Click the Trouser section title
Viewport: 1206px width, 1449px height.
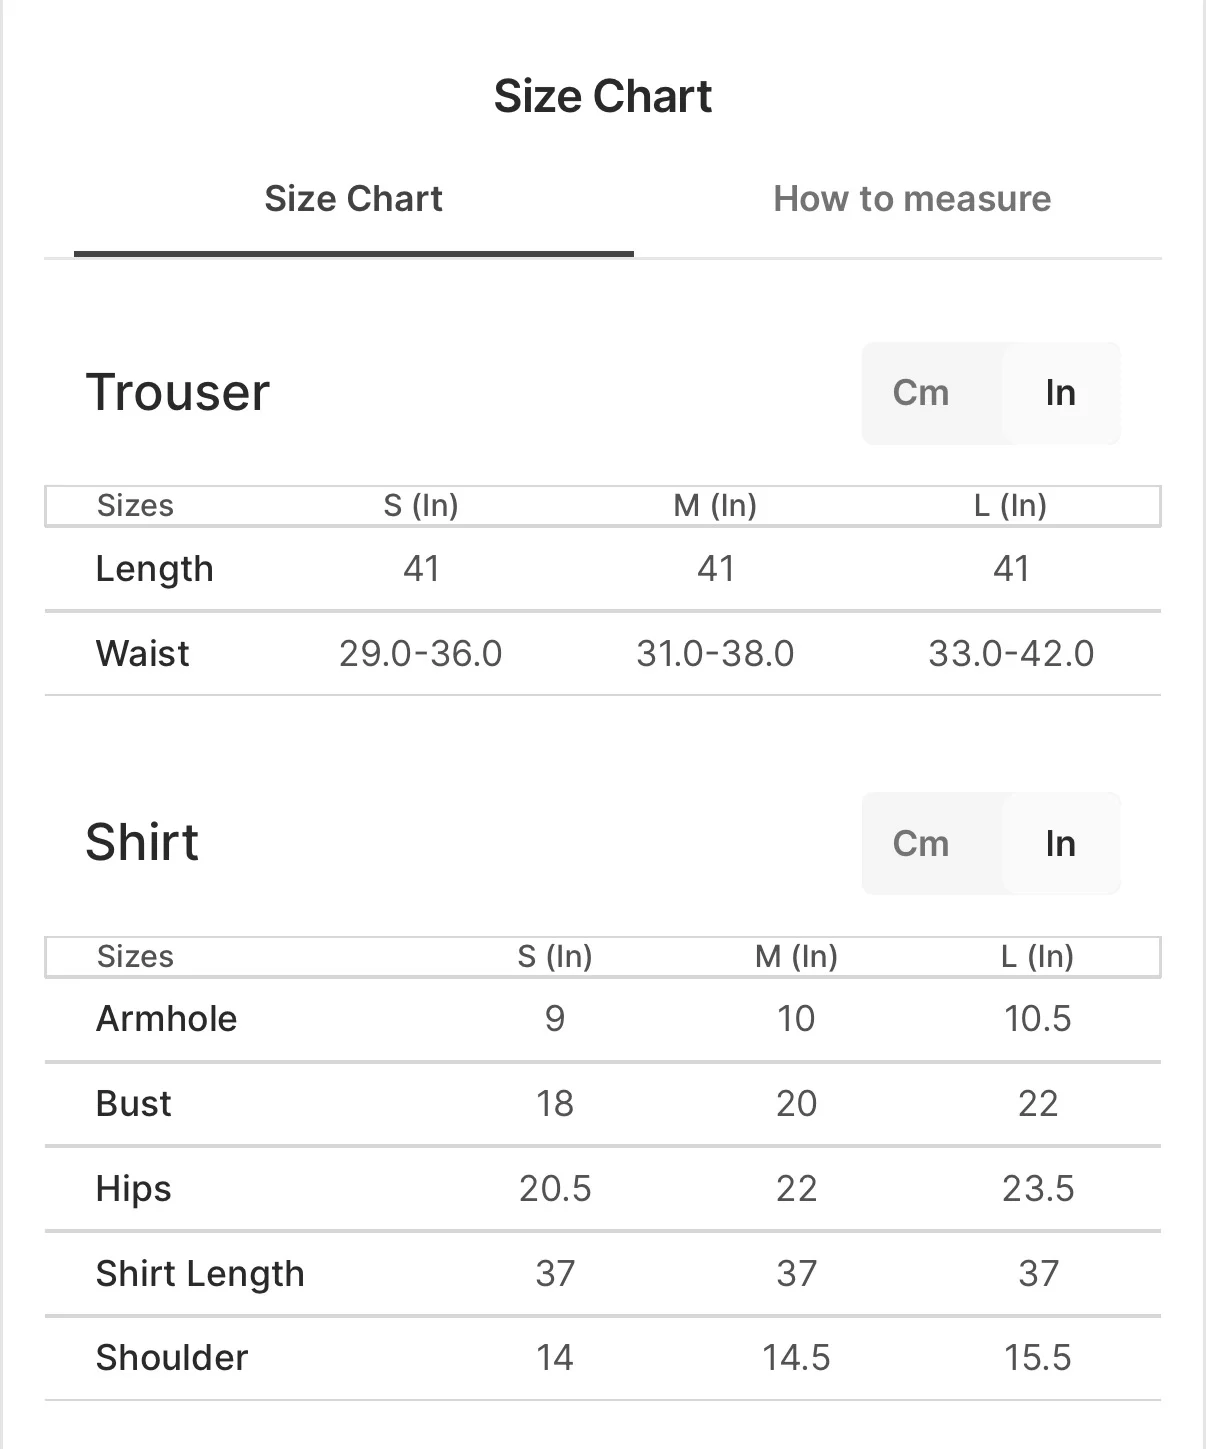pos(178,392)
